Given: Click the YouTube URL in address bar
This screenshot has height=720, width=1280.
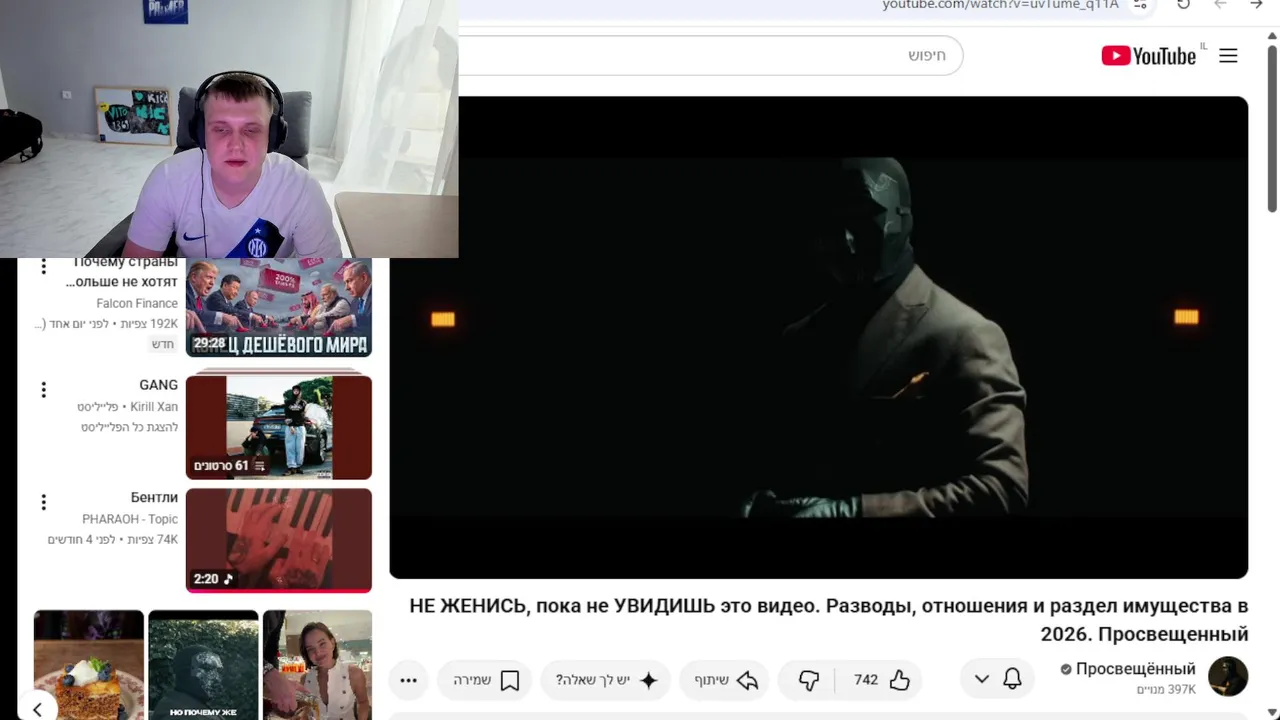Looking at the screenshot, I should click(1000, 5).
